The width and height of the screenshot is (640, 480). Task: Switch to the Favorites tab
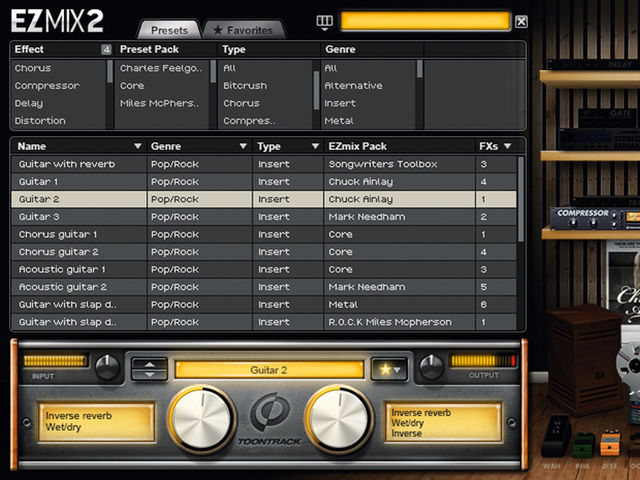(243, 30)
